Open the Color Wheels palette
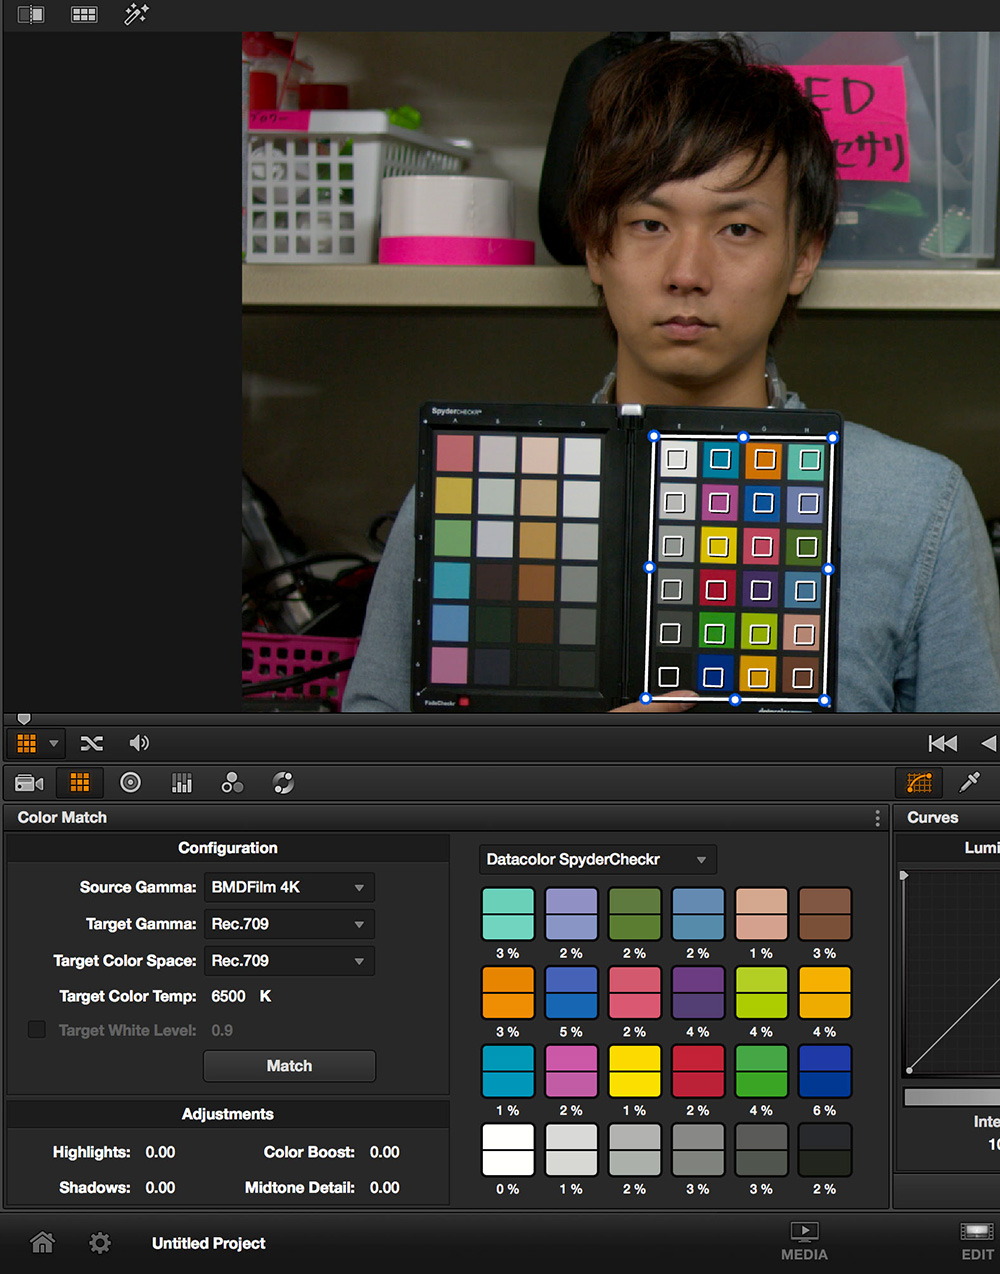Screen dimensions: 1000x1274 pyautogui.click(x=130, y=783)
